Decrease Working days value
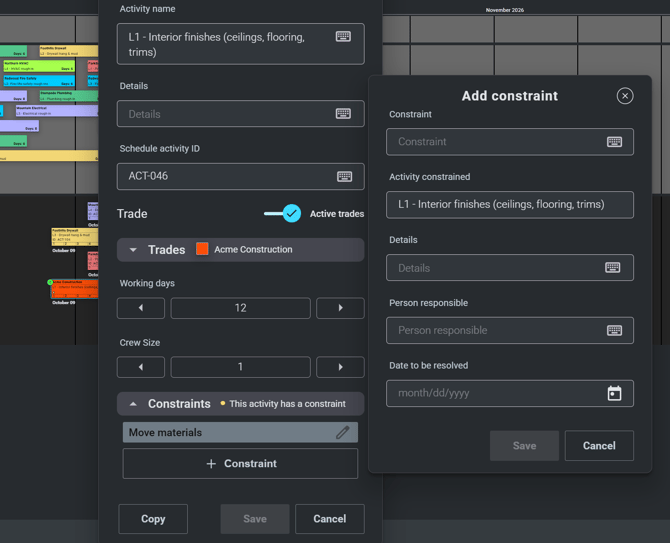This screenshot has width=670, height=543. coord(141,308)
